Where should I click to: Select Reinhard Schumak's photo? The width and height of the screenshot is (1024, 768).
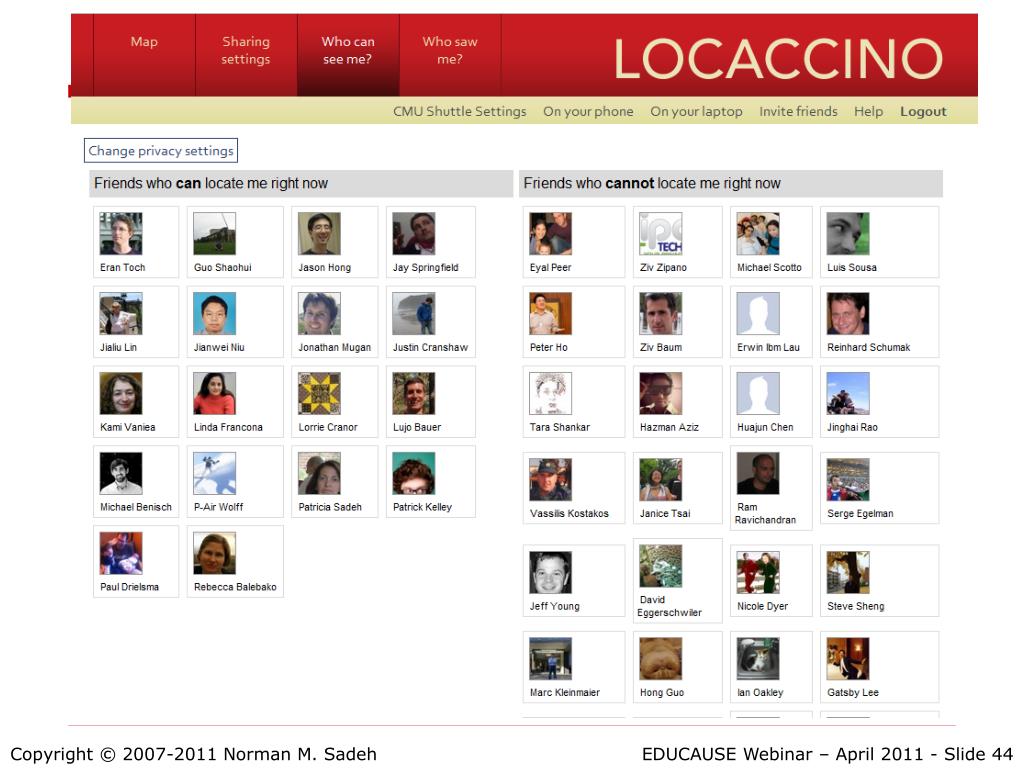tap(848, 313)
